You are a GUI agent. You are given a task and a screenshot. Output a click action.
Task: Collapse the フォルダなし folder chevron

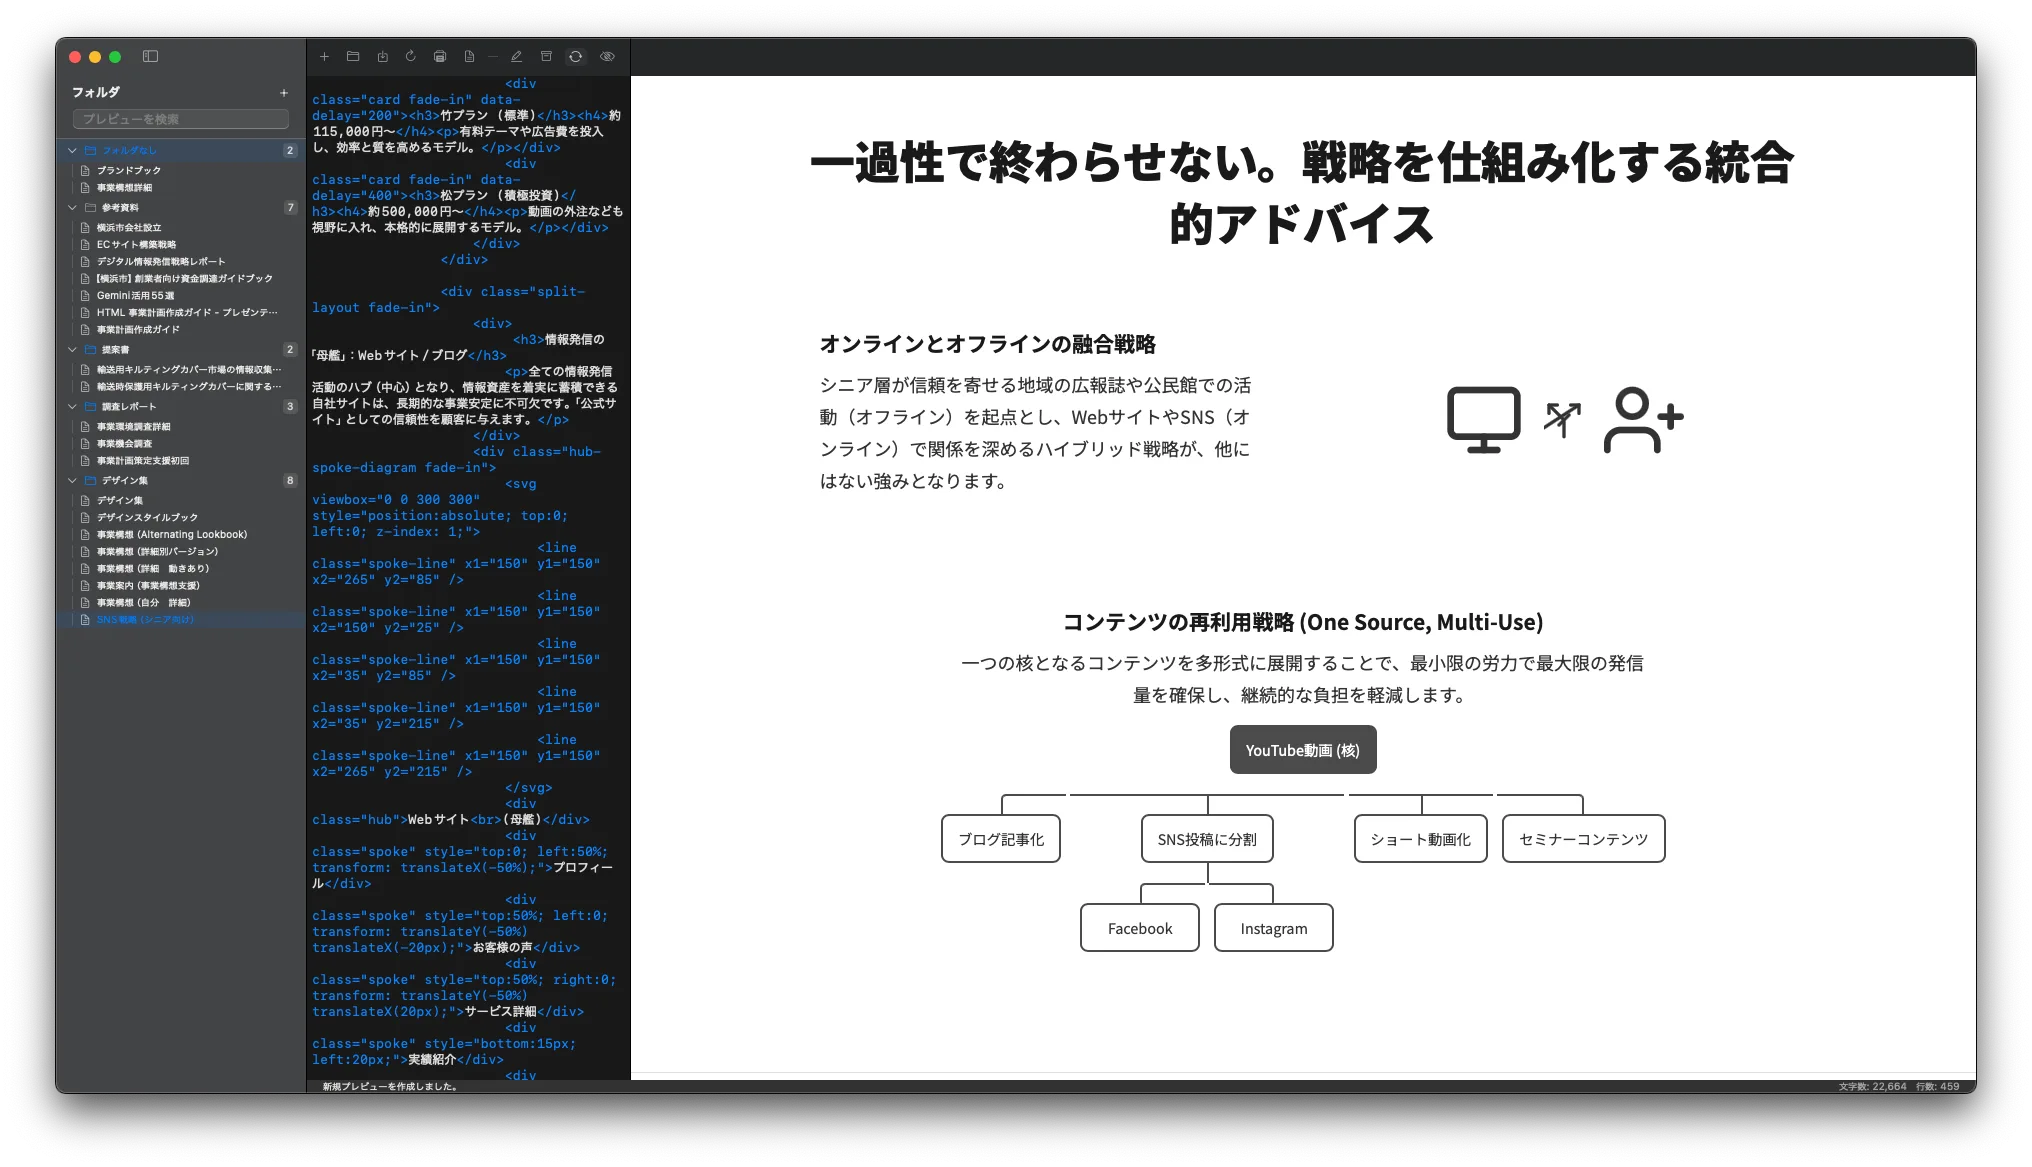coord(72,151)
